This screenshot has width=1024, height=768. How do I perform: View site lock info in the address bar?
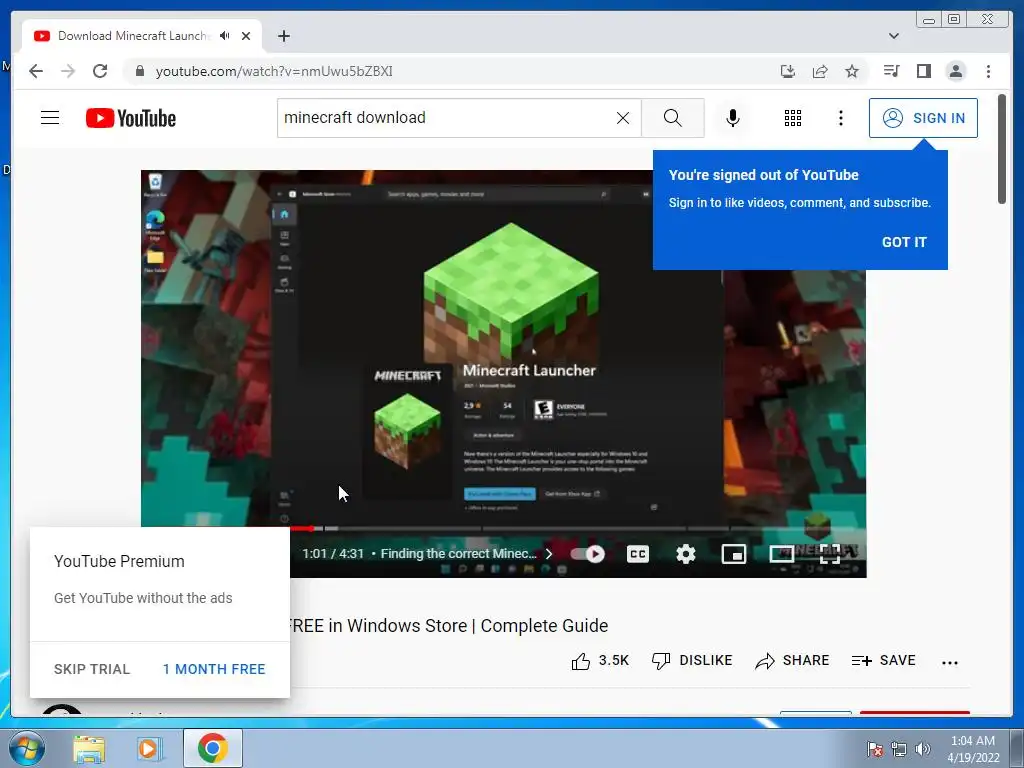coord(139,71)
